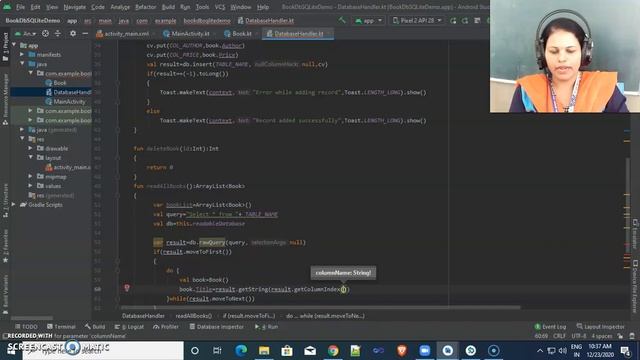The width and height of the screenshot is (640, 360).
Task: Click the editor horizontal scrollbar
Action: 320,307
